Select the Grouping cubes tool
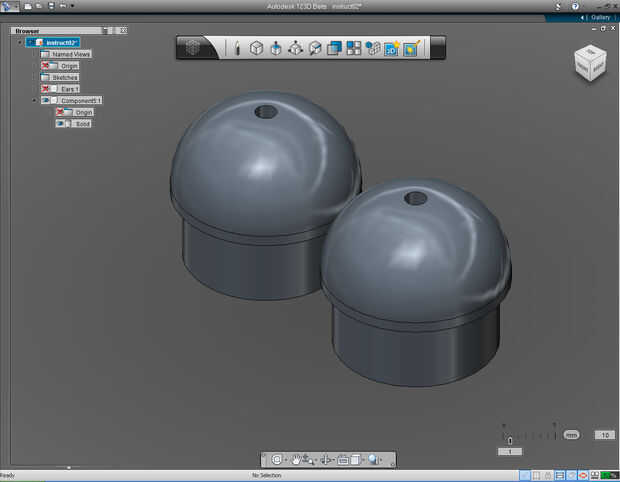 click(x=372, y=48)
